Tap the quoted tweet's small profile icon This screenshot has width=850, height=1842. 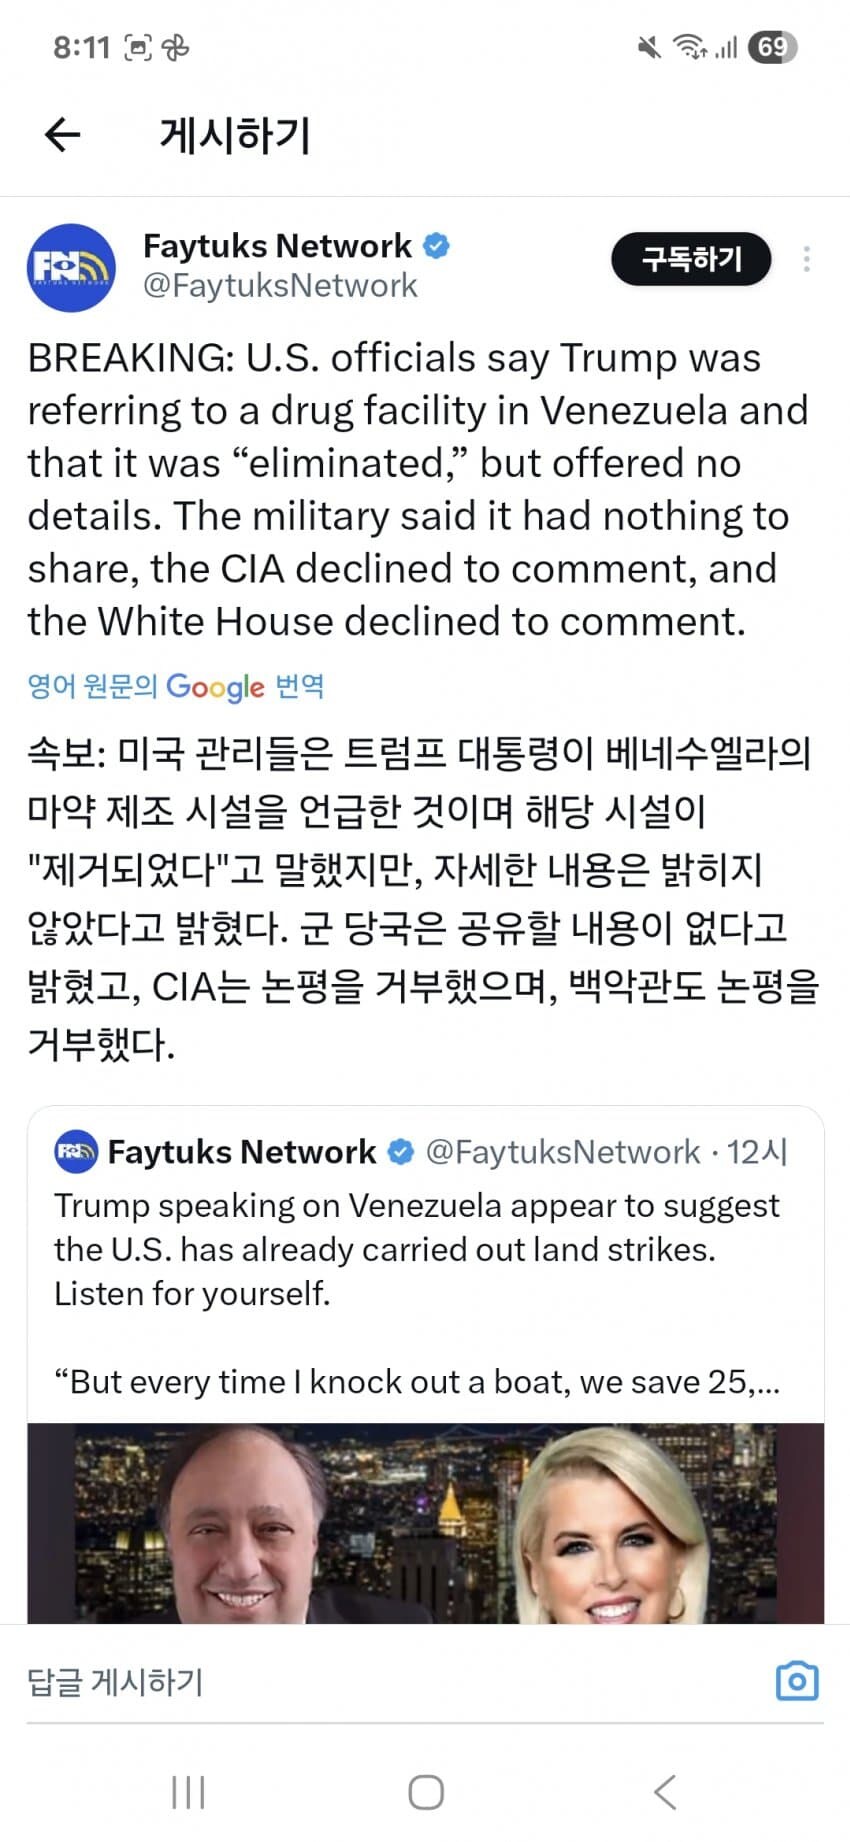pos(76,1152)
